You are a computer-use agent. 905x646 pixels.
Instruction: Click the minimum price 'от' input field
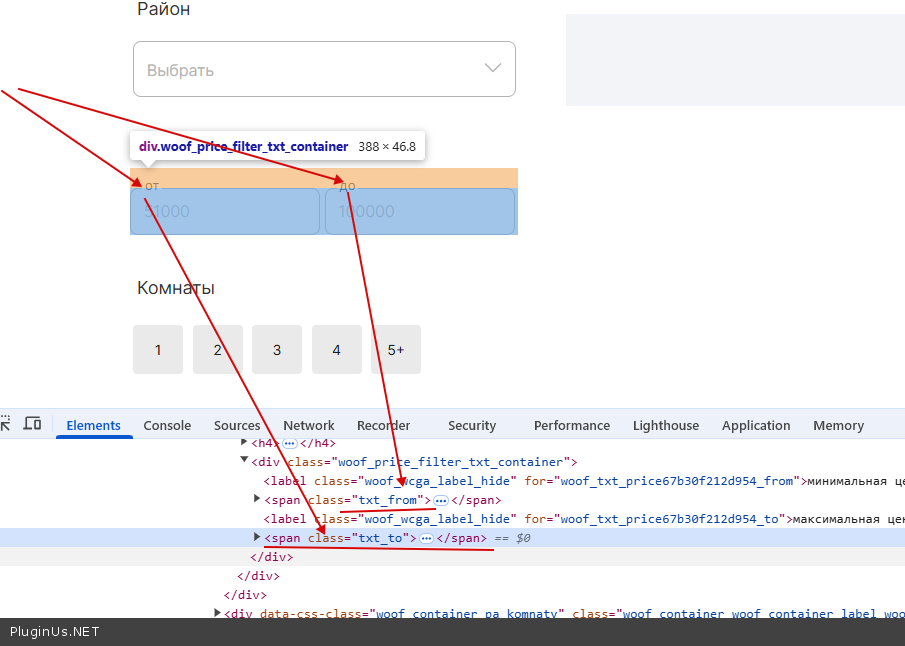[x=225, y=211]
